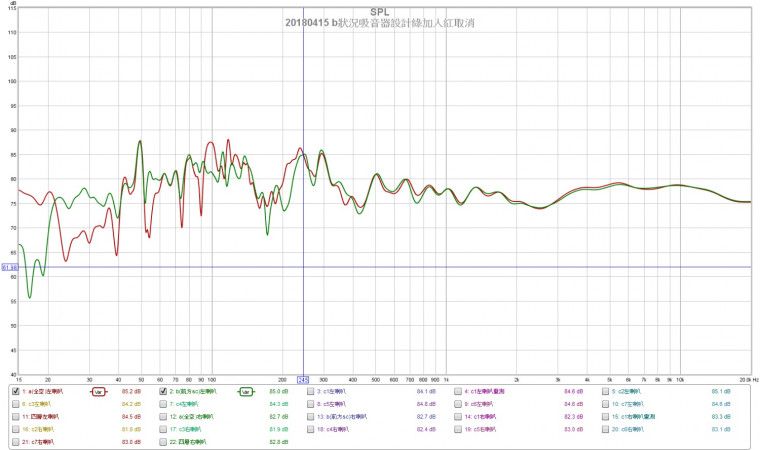Click the SPL graph title

point(380,13)
